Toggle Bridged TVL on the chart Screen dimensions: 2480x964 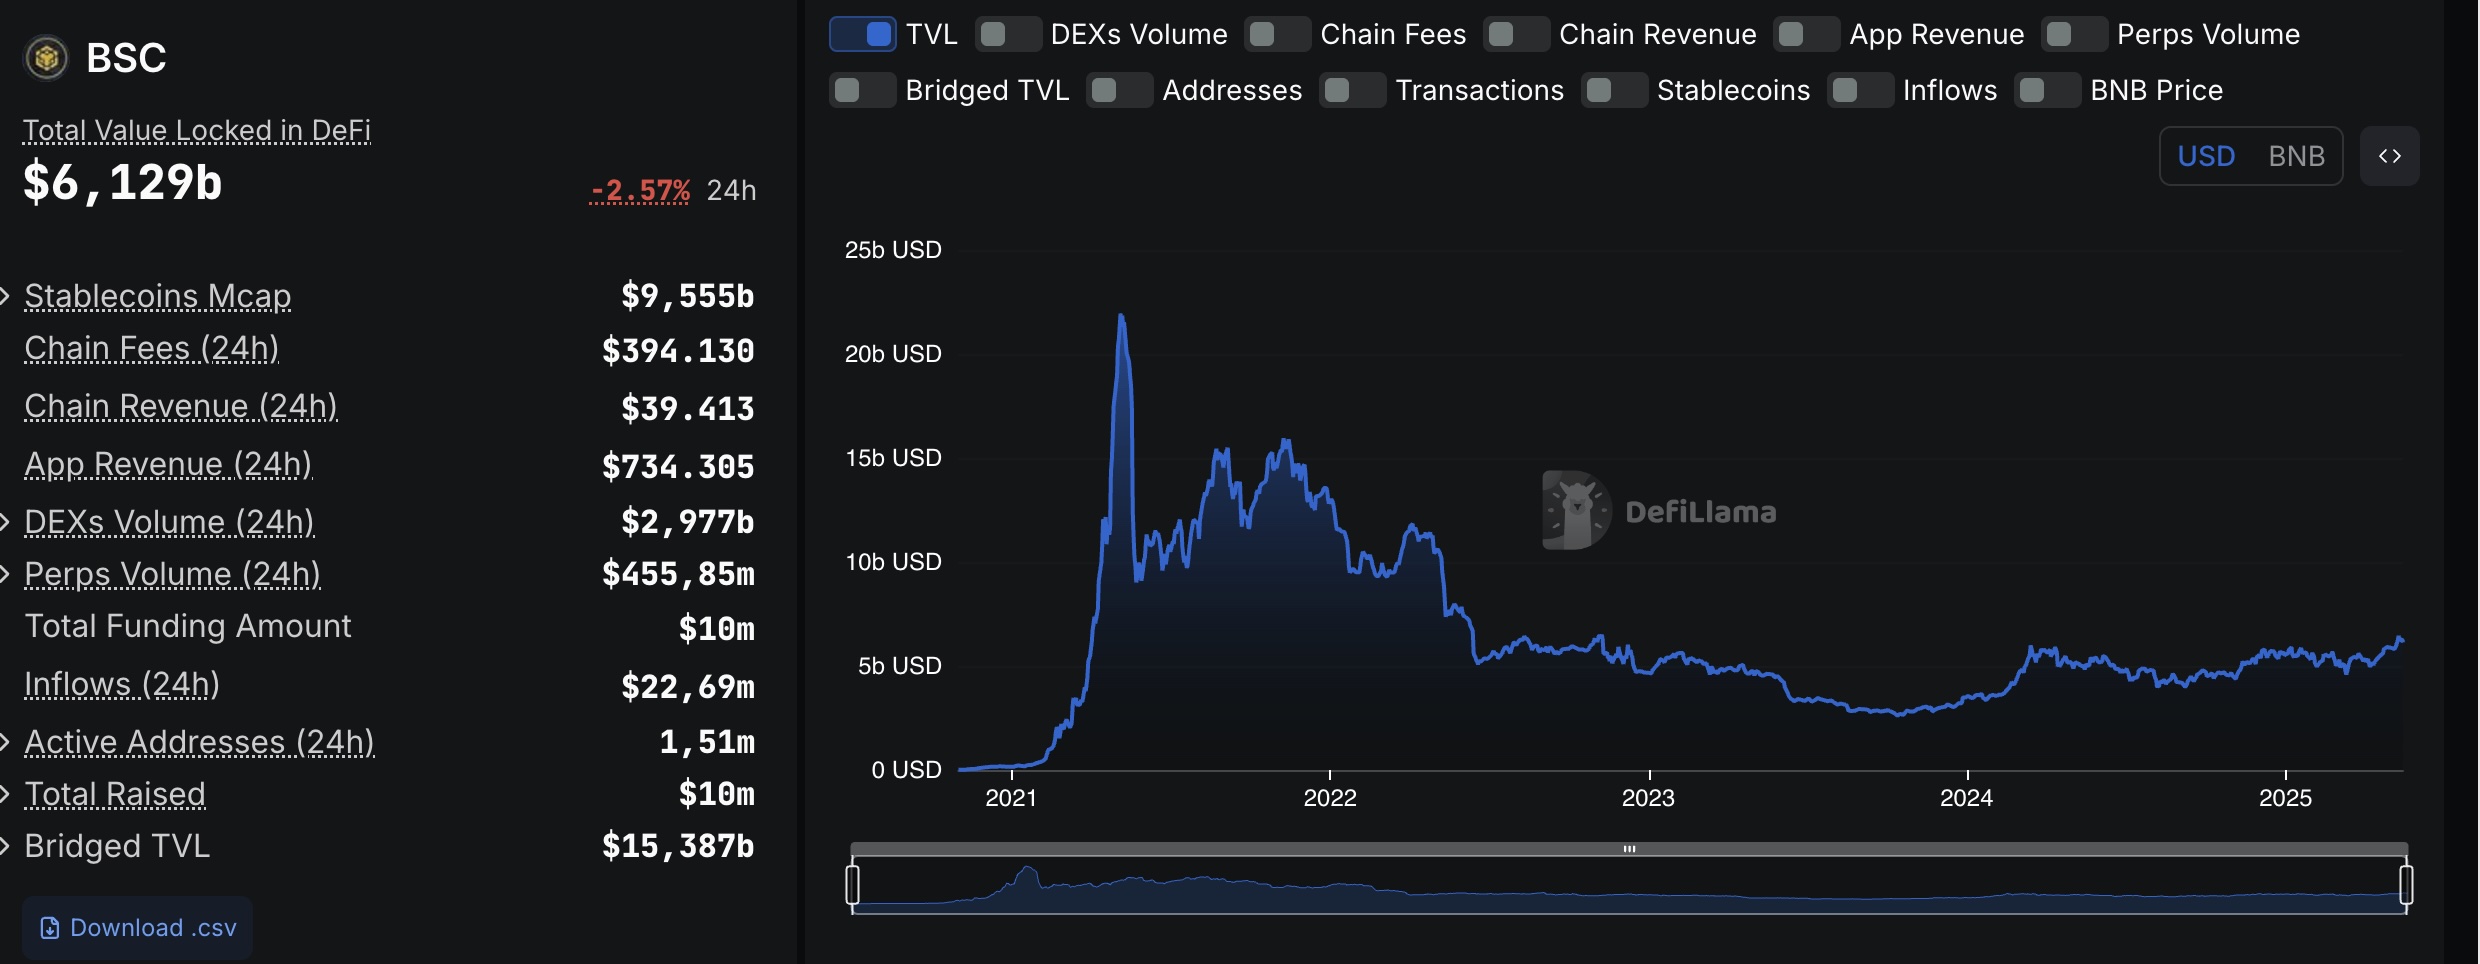coord(862,90)
